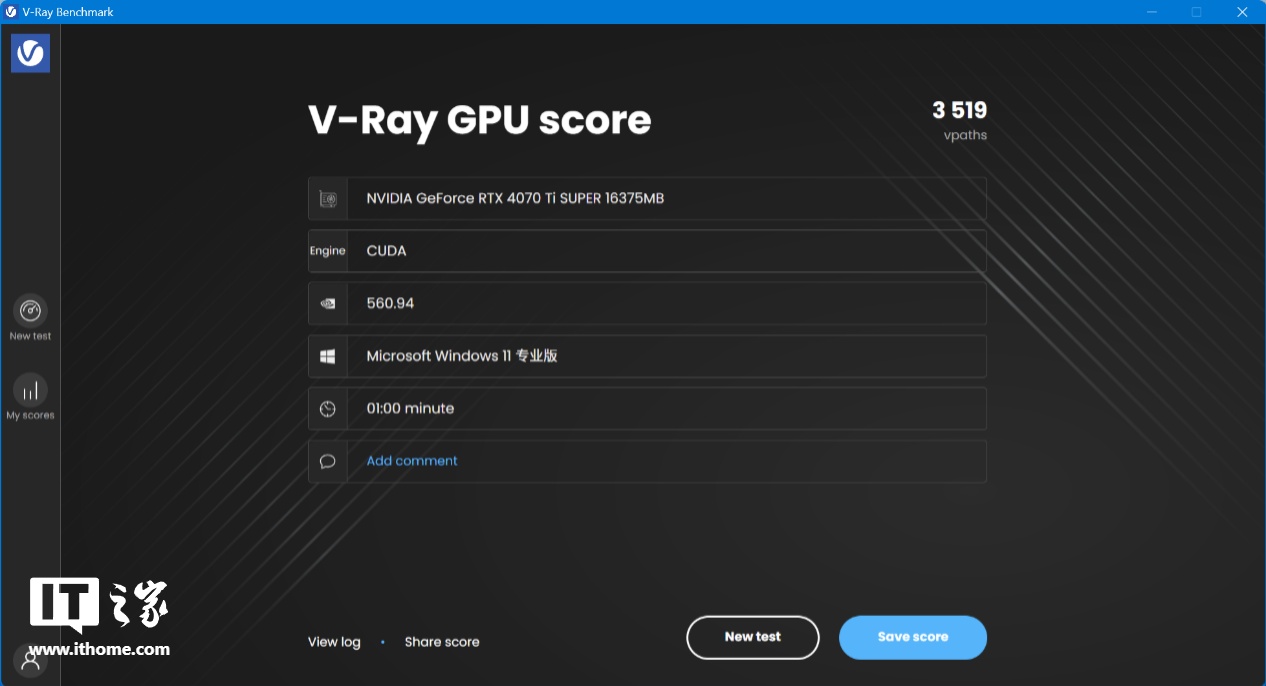Click the Windows logo OS icon
This screenshot has width=1266, height=686.
[328, 356]
